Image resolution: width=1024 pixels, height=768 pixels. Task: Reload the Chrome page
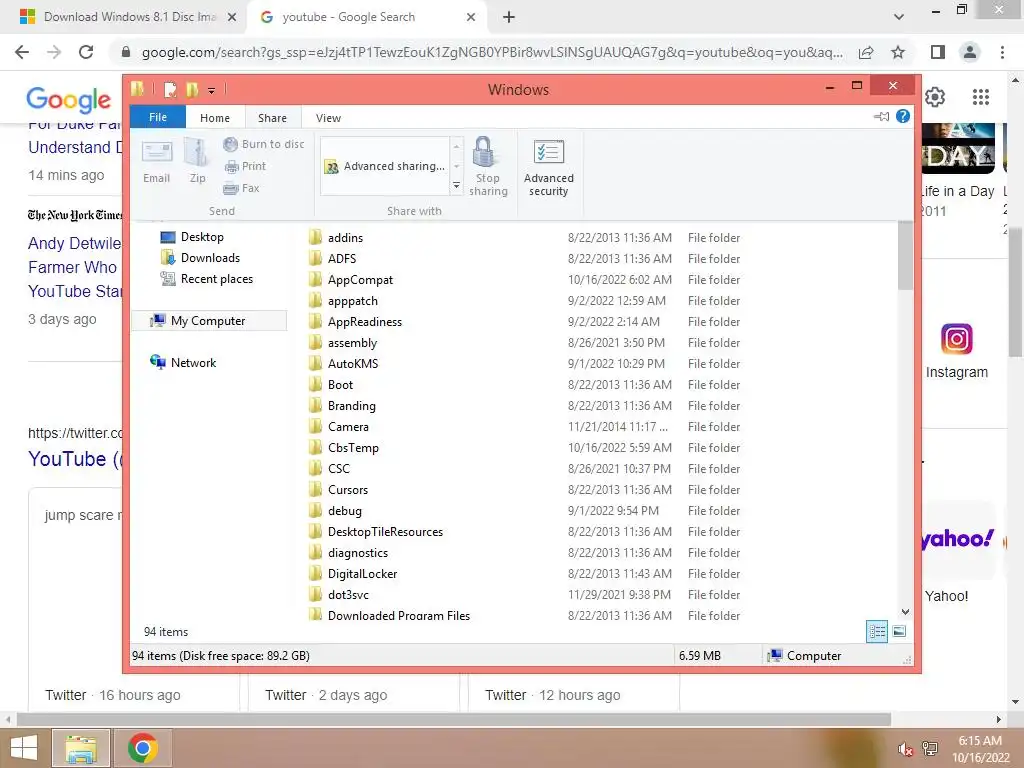[x=86, y=52]
